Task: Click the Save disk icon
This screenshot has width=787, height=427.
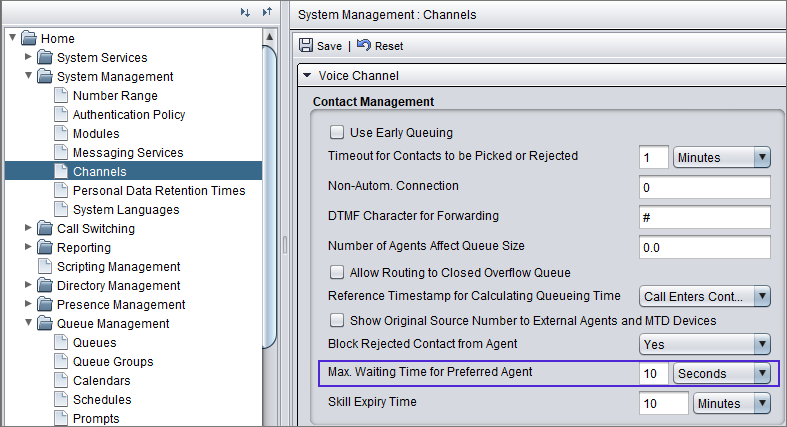Action: coord(306,46)
